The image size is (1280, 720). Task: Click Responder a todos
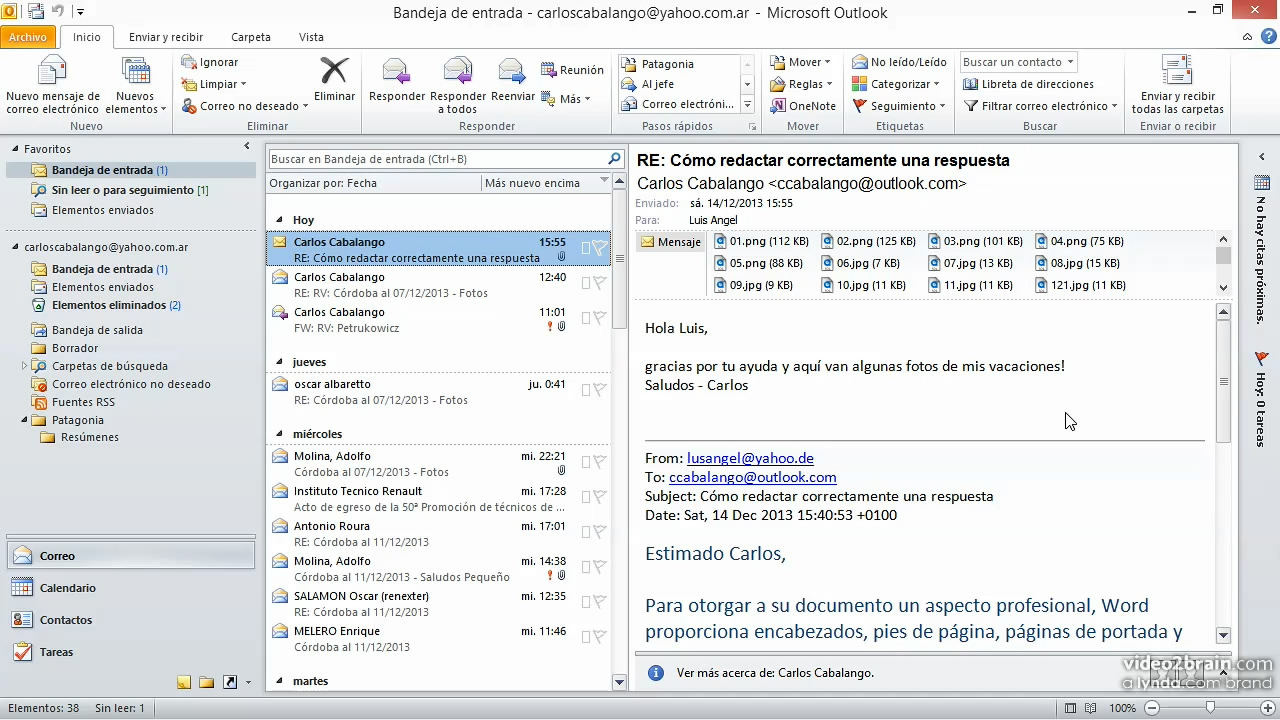tap(458, 86)
